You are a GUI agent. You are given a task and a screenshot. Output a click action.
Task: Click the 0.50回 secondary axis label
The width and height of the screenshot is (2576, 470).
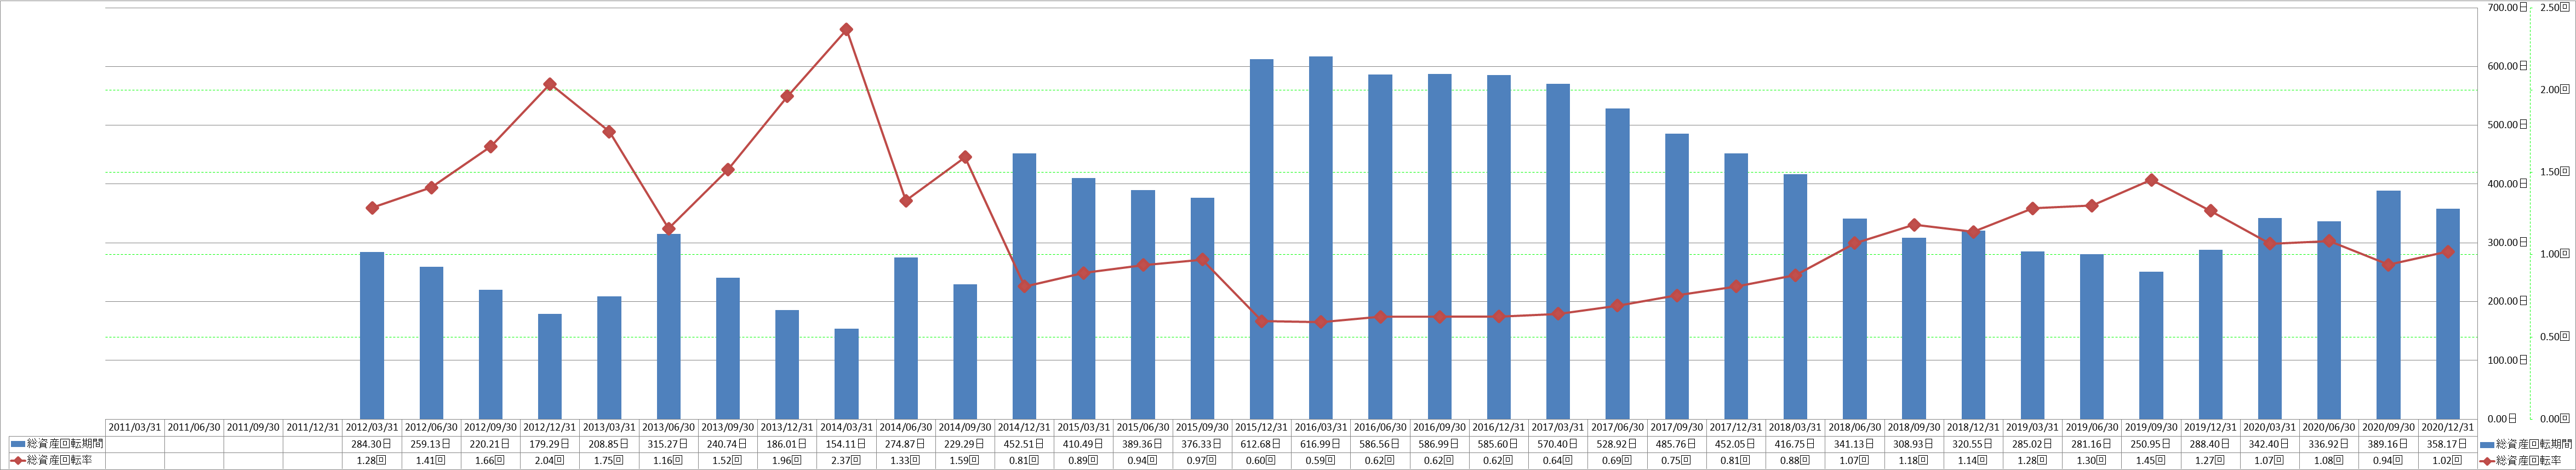(2555, 337)
